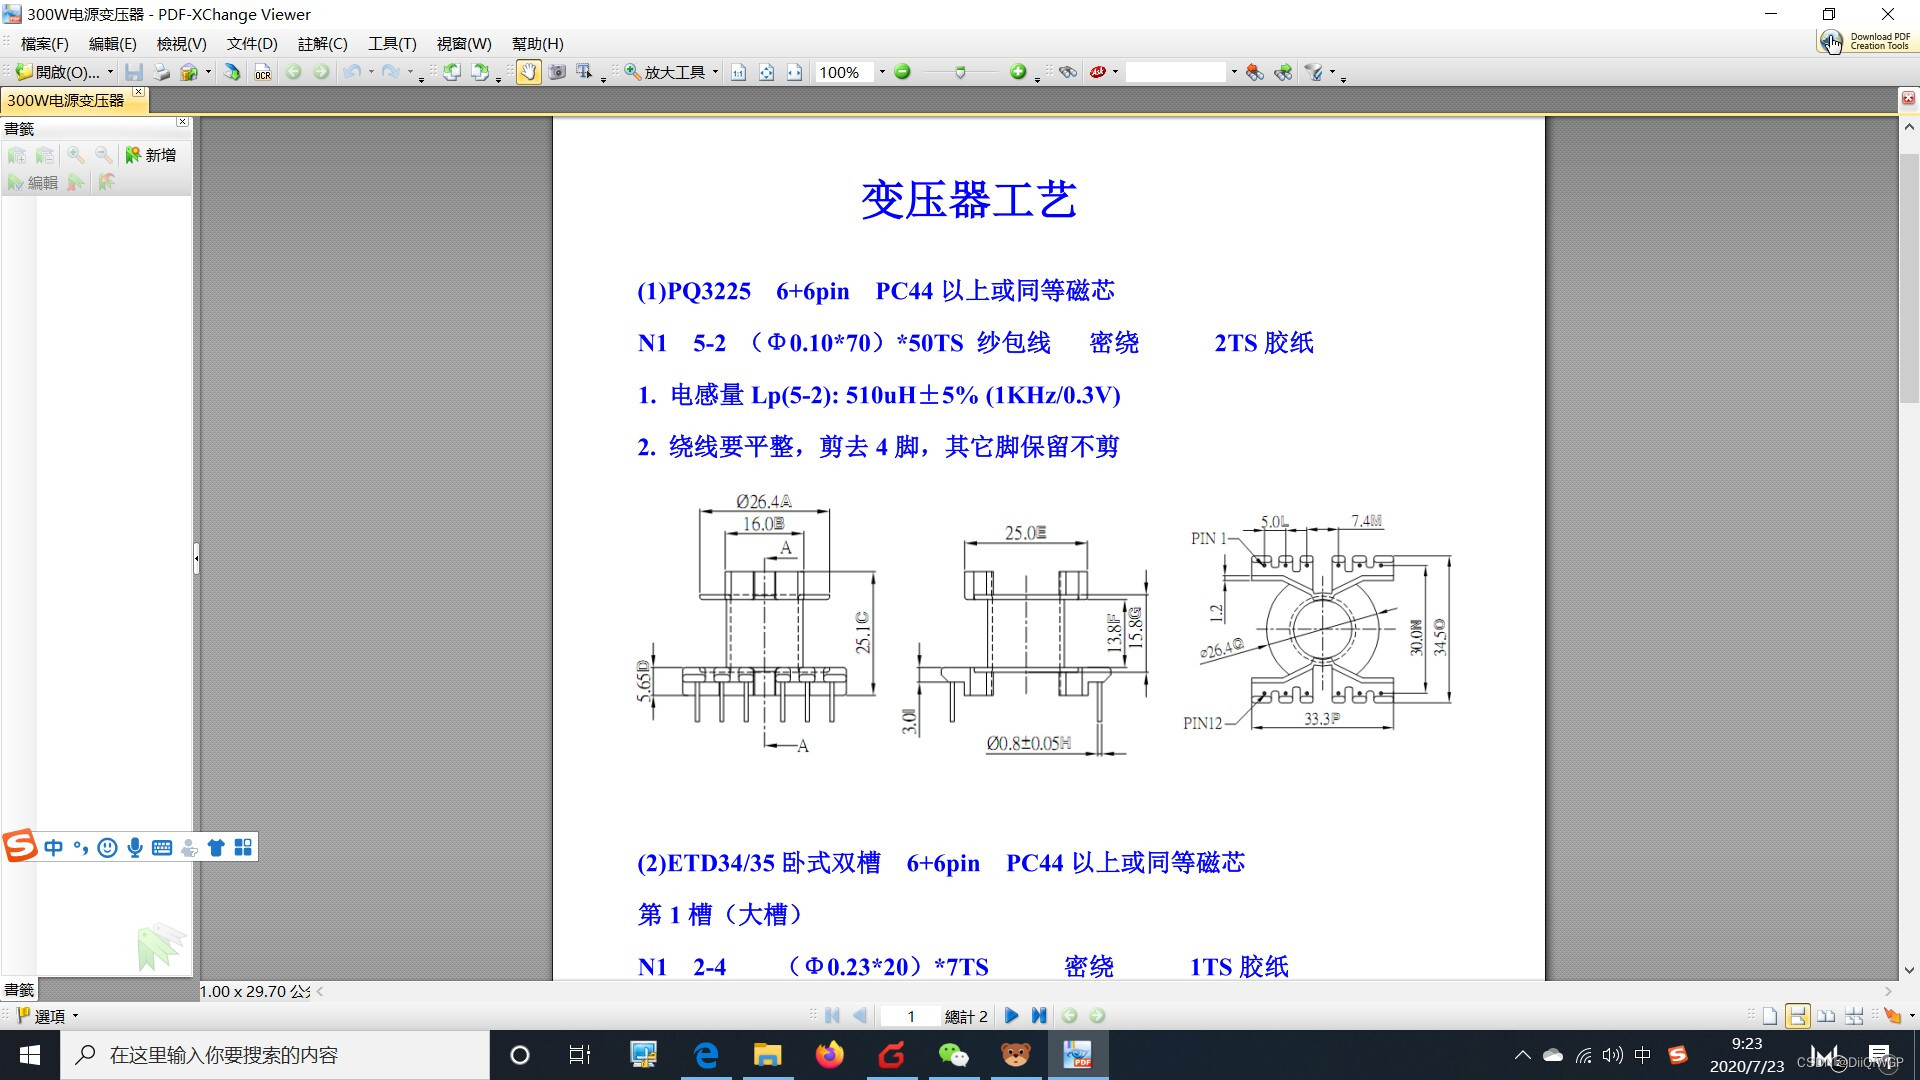Click the 新增 bookmark button
This screenshot has width=1920, height=1080.
pos(151,155)
